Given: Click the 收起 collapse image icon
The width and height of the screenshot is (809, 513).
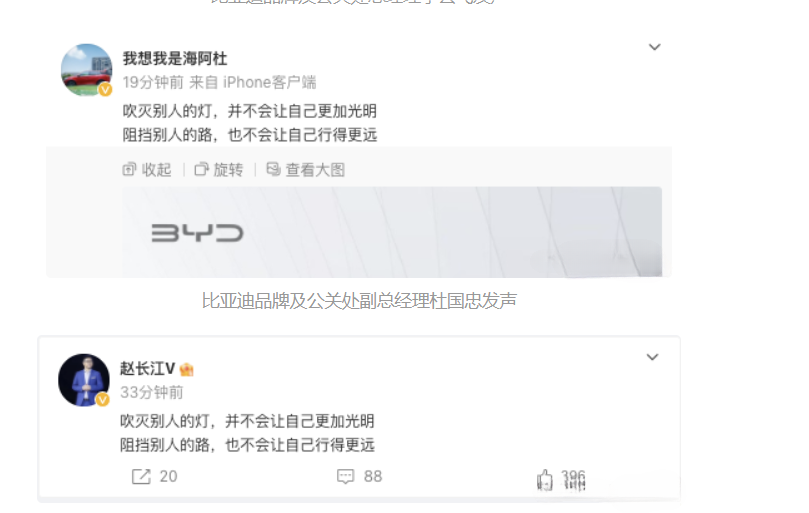Looking at the screenshot, I should (129, 169).
